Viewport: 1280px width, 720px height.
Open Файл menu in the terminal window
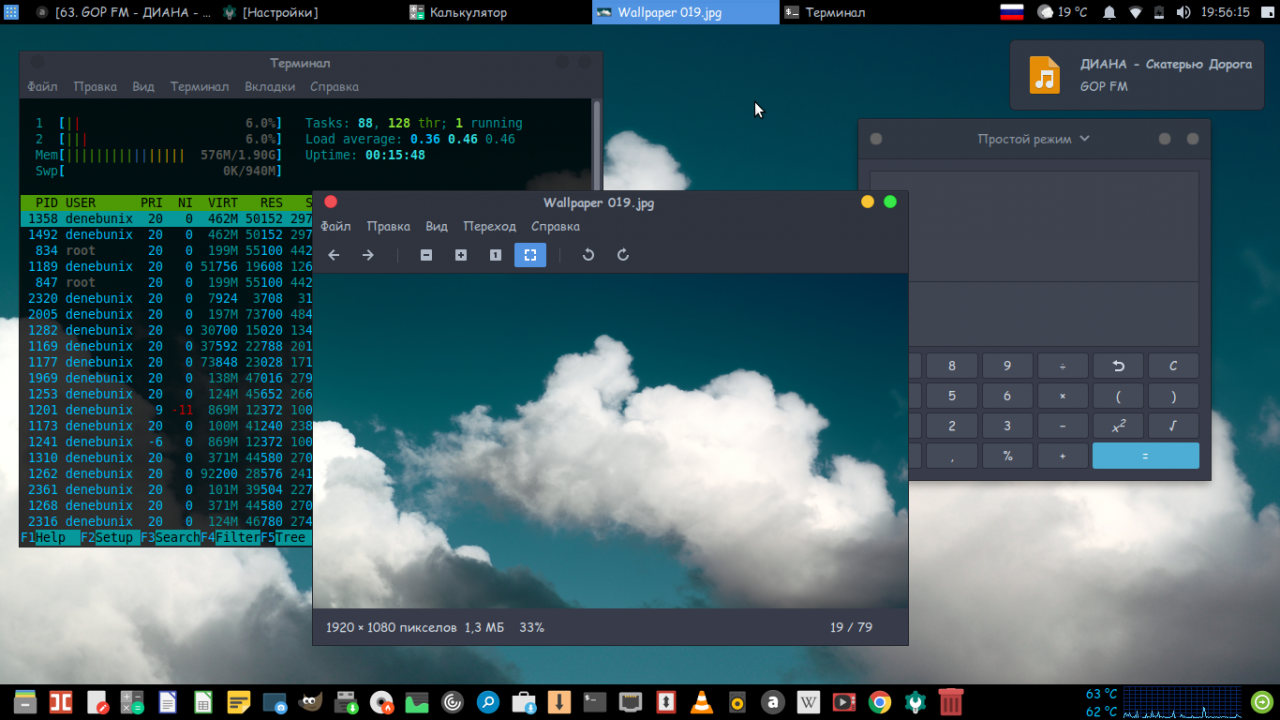tap(43, 87)
